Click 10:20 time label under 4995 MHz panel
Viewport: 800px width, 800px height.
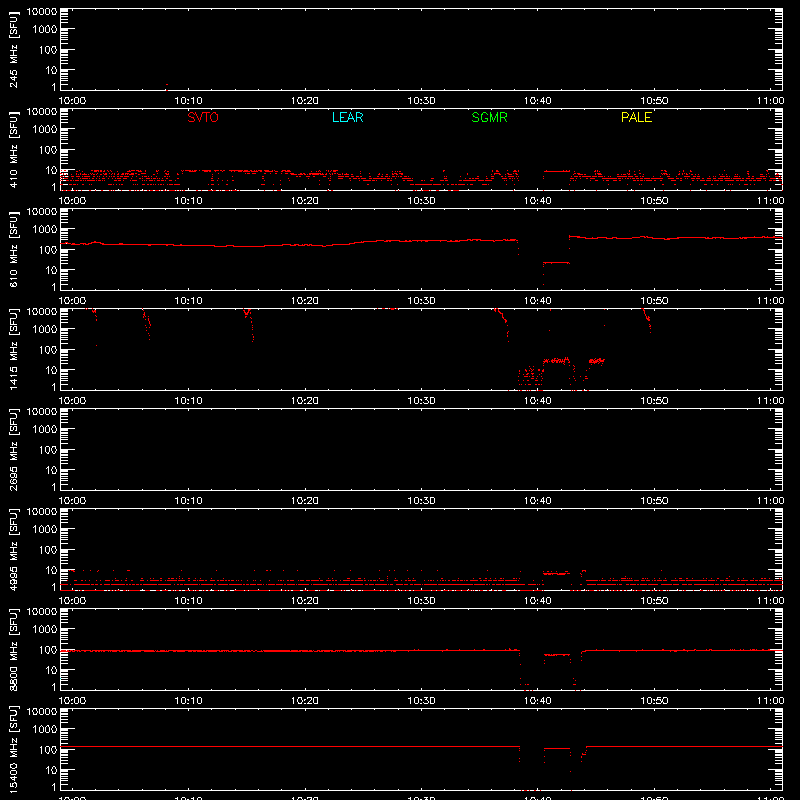(x=305, y=601)
